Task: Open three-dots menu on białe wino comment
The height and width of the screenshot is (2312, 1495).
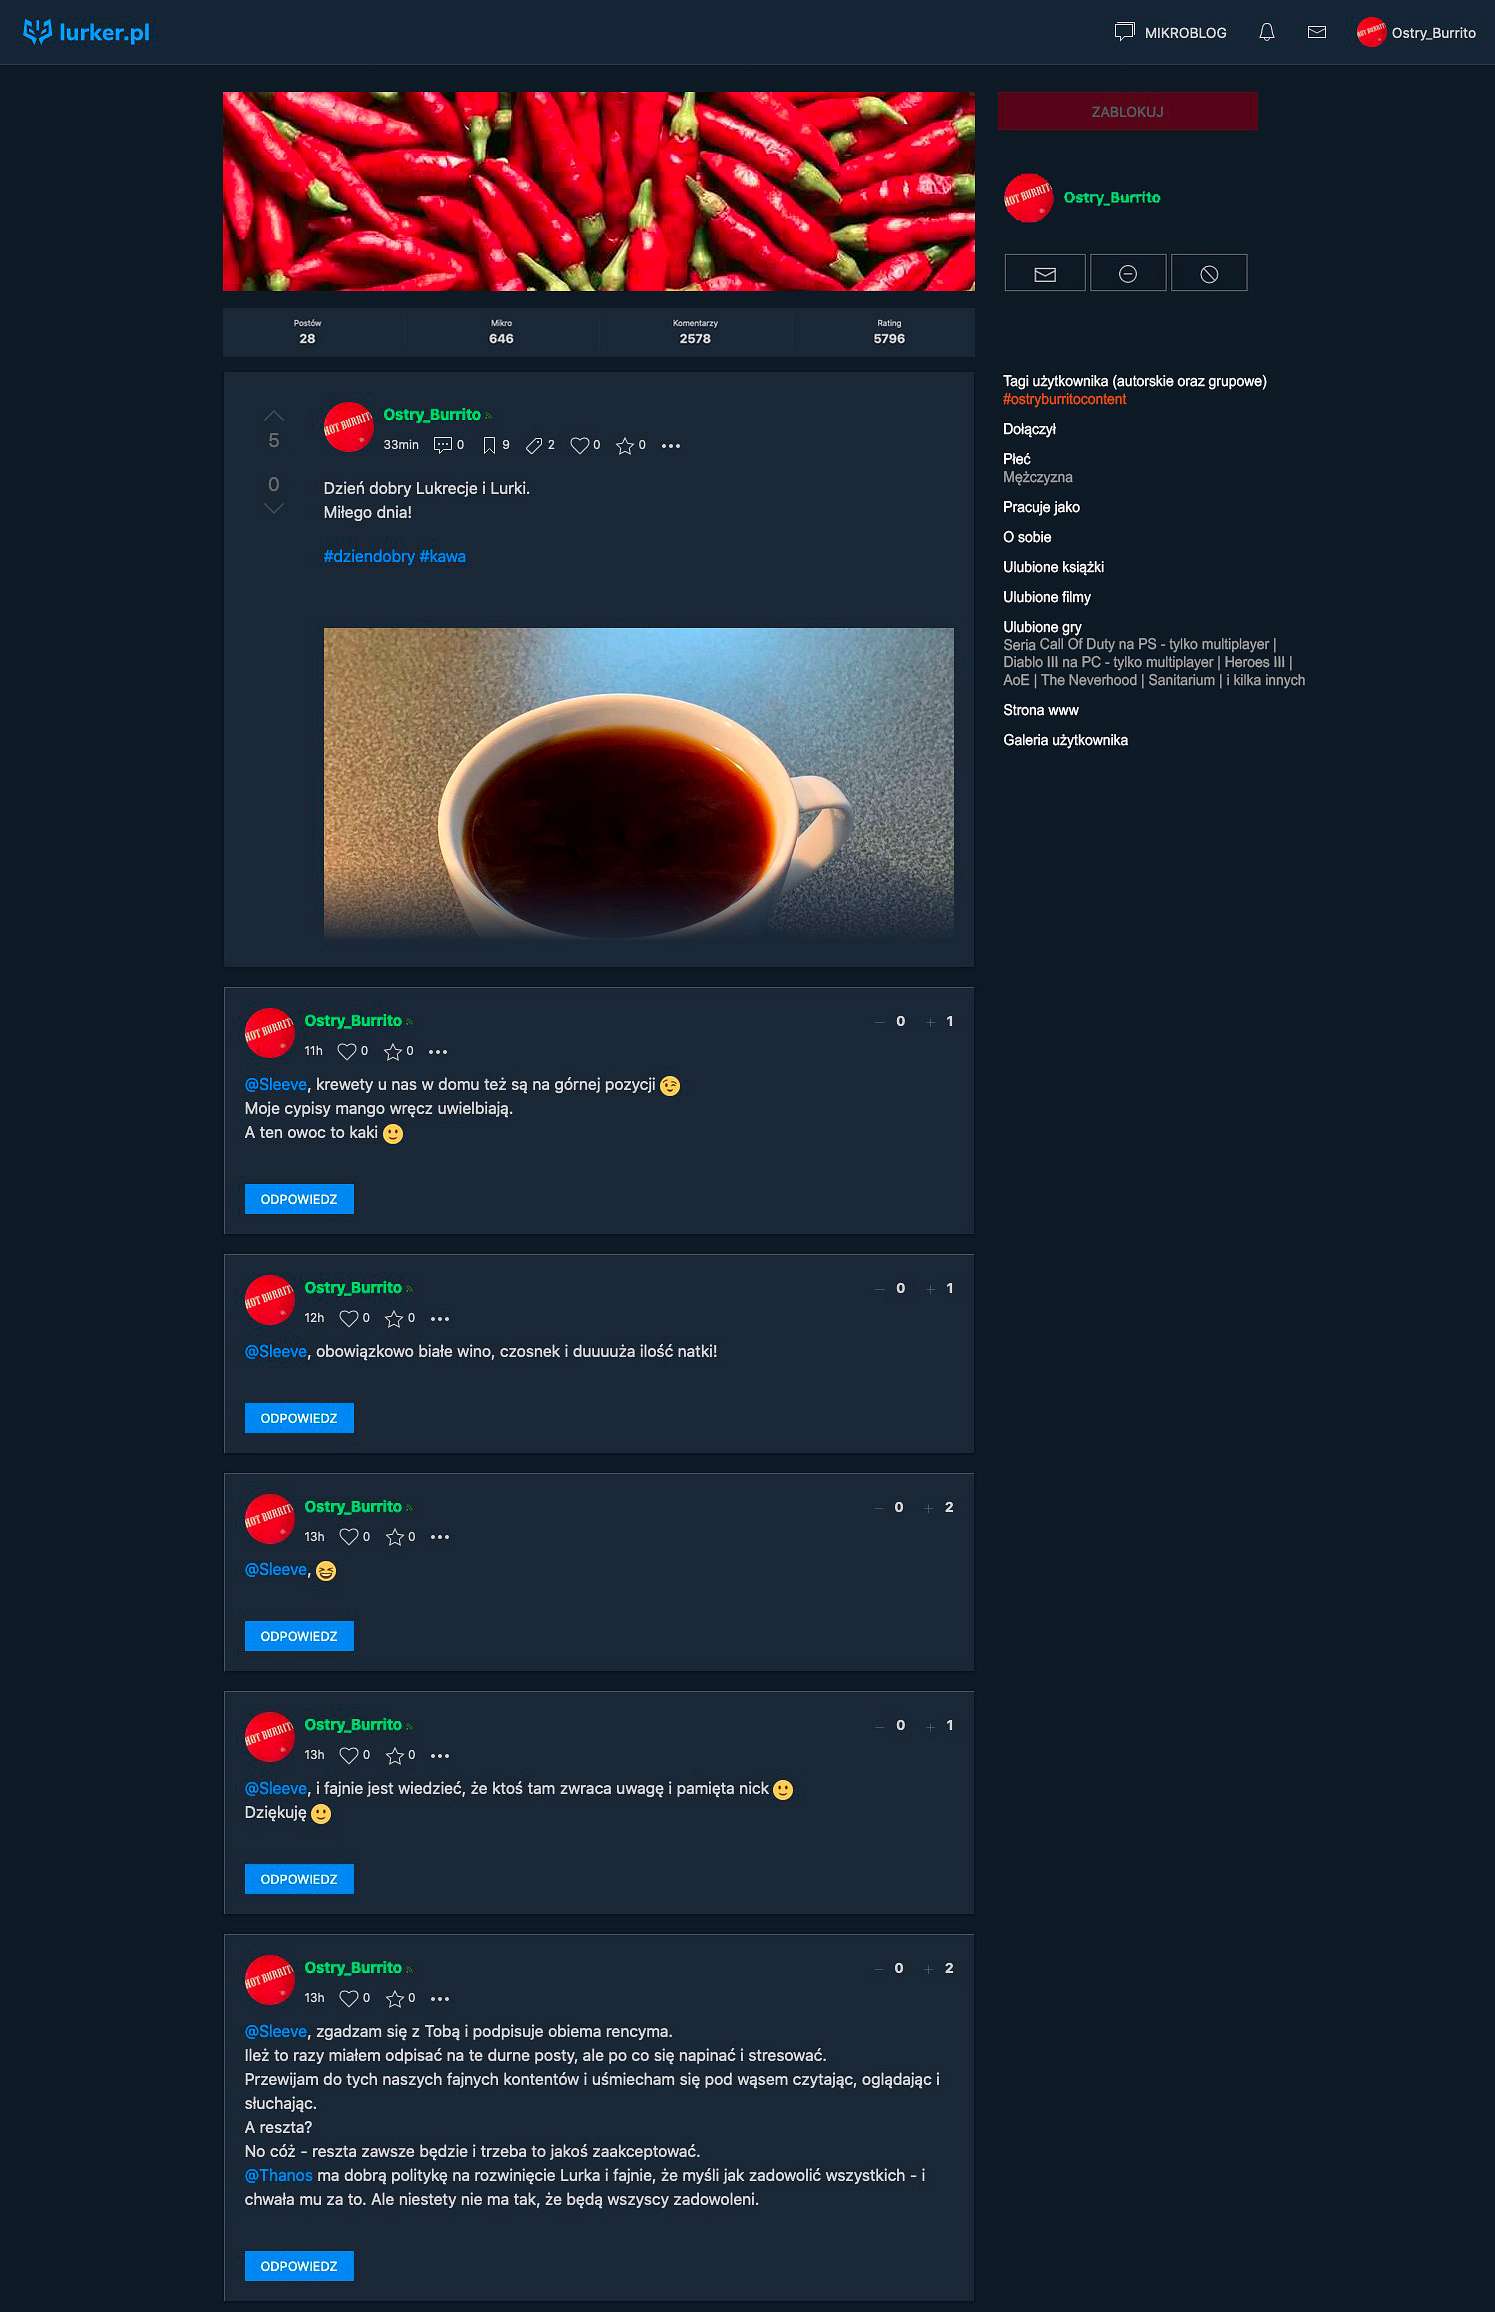Action: (440, 1319)
